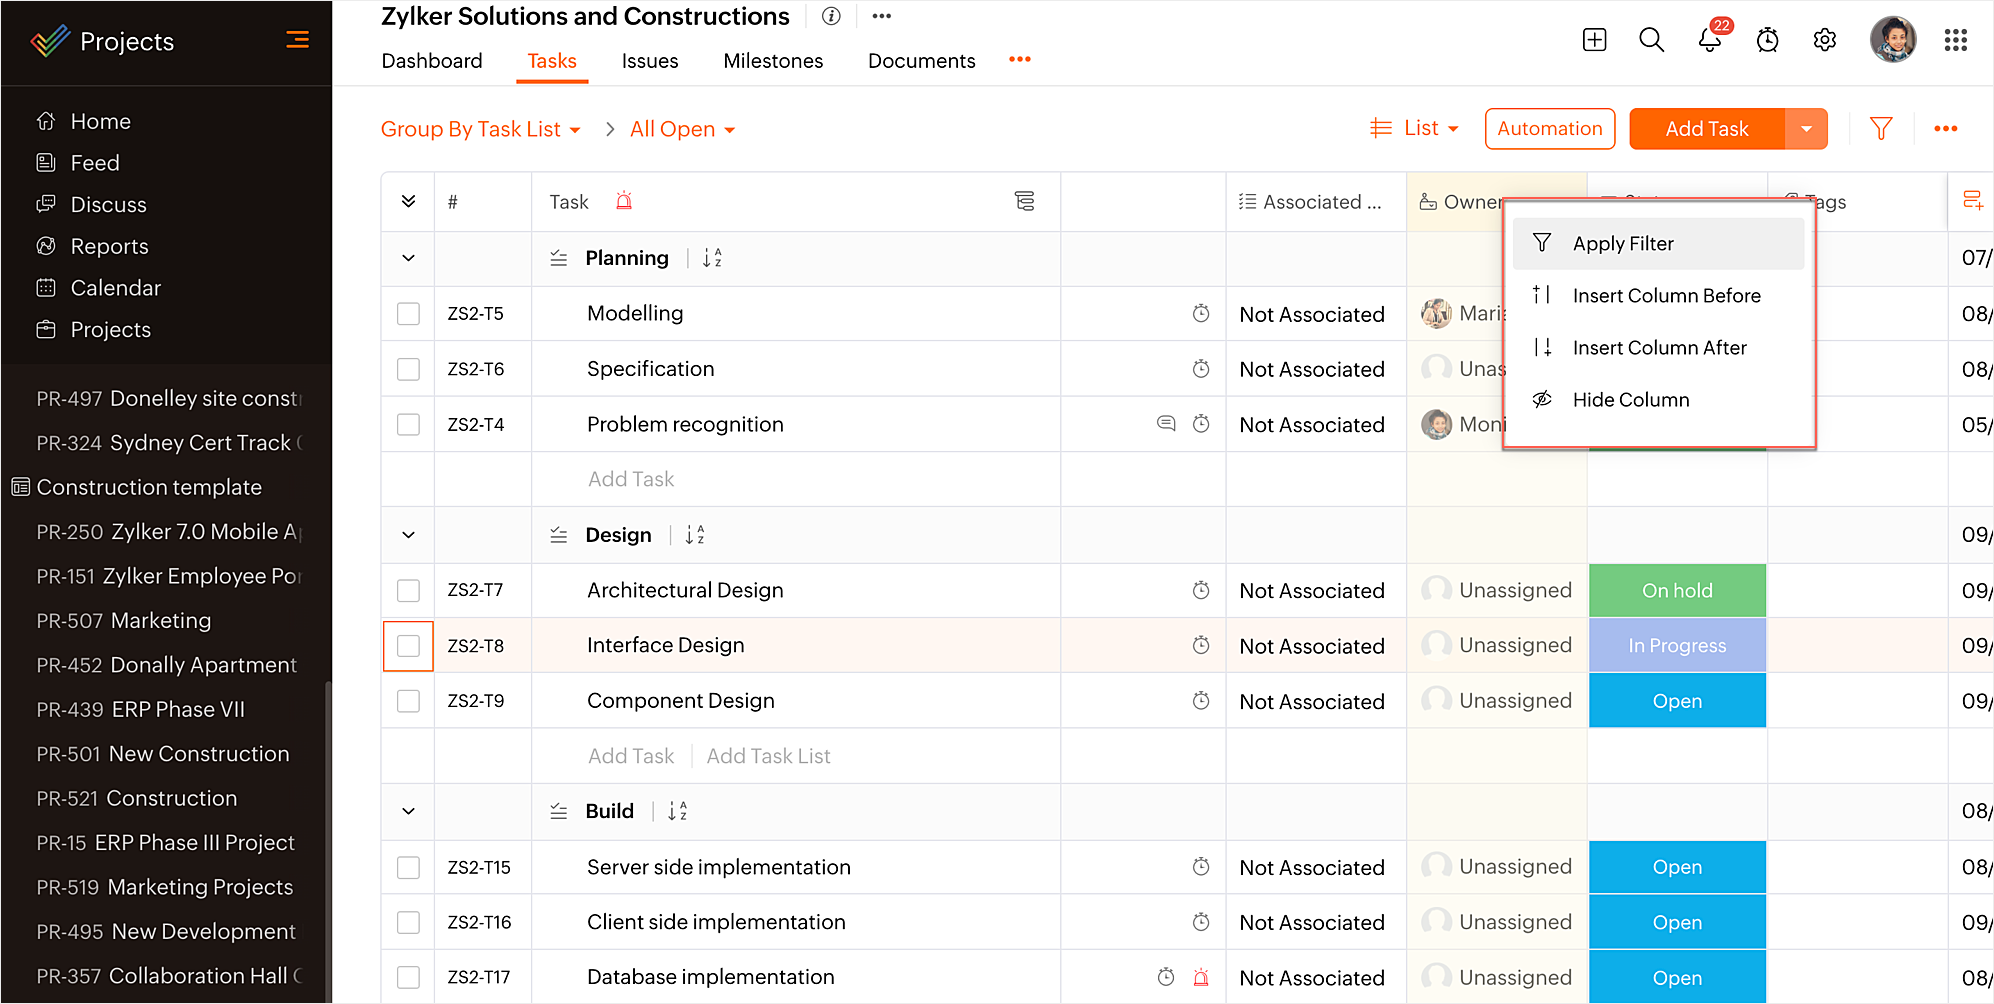Image resolution: width=1994 pixels, height=1004 pixels.
Task: Click the In Progress status cell
Action: tap(1677, 646)
